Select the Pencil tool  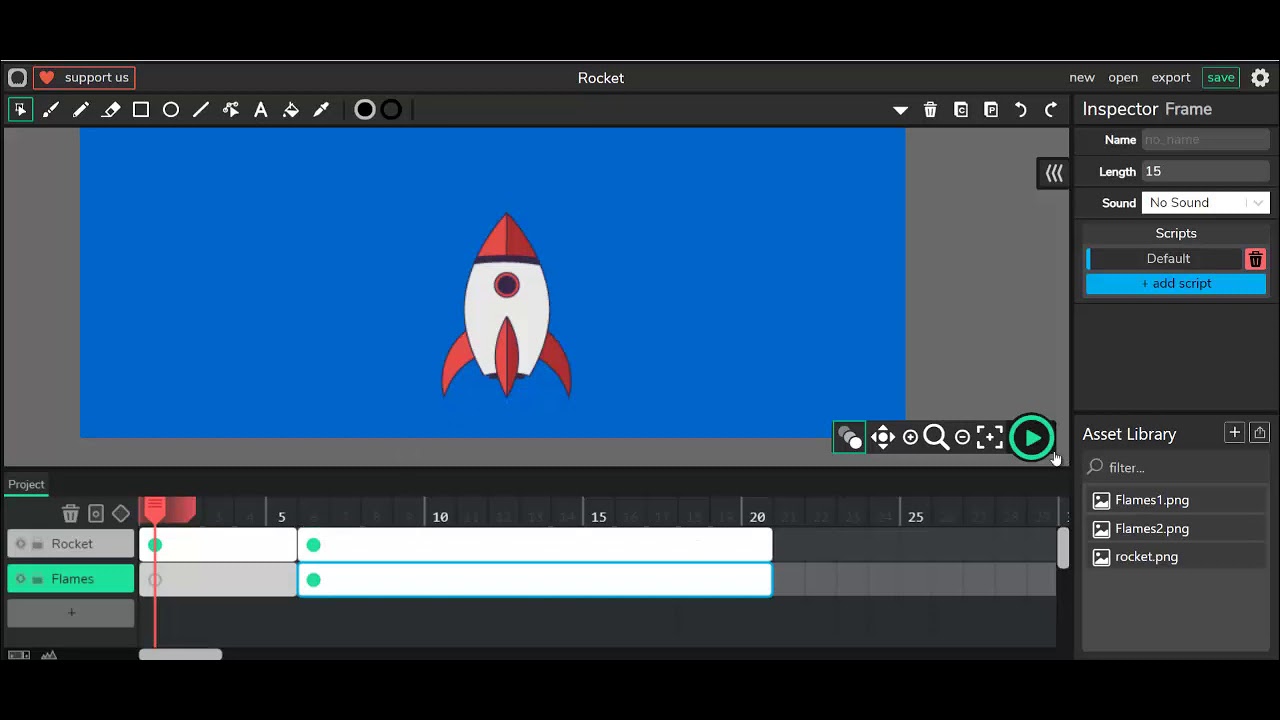point(81,110)
